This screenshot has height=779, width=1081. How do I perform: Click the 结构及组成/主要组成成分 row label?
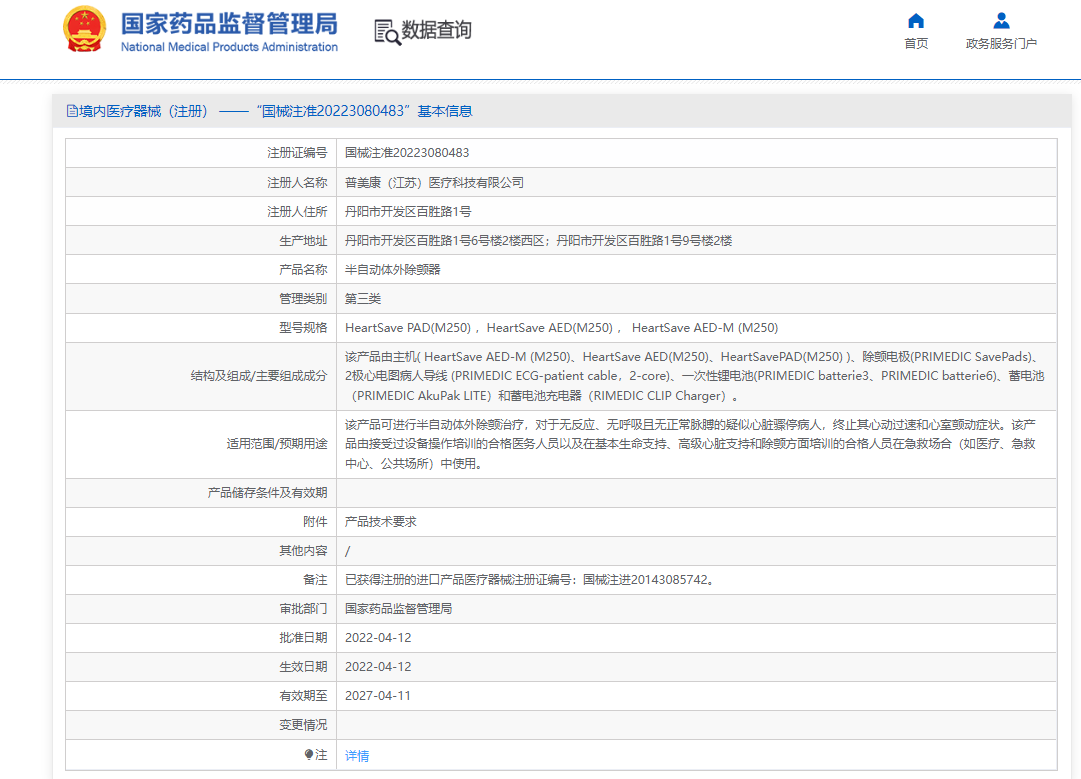pyautogui.click(x=259, y=376)
